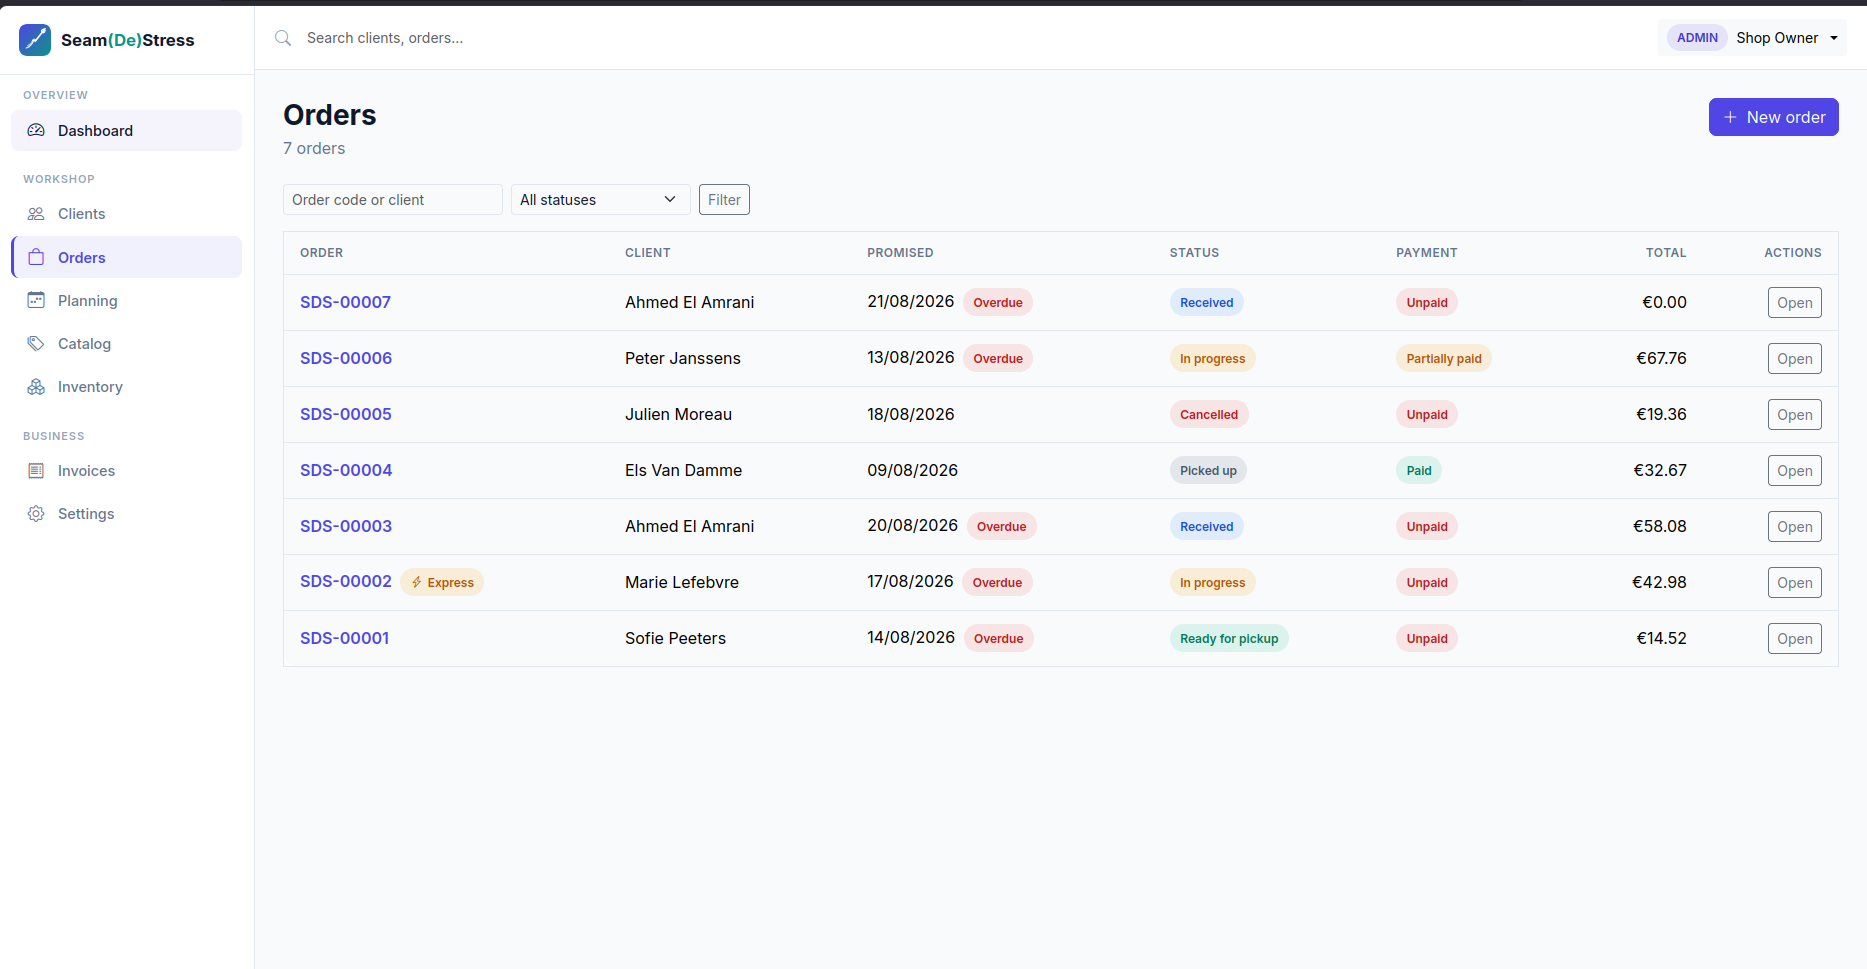Expand the Shop Owner account menu
Viewport: 1867px width, 969px height.
pos(1752,38)
